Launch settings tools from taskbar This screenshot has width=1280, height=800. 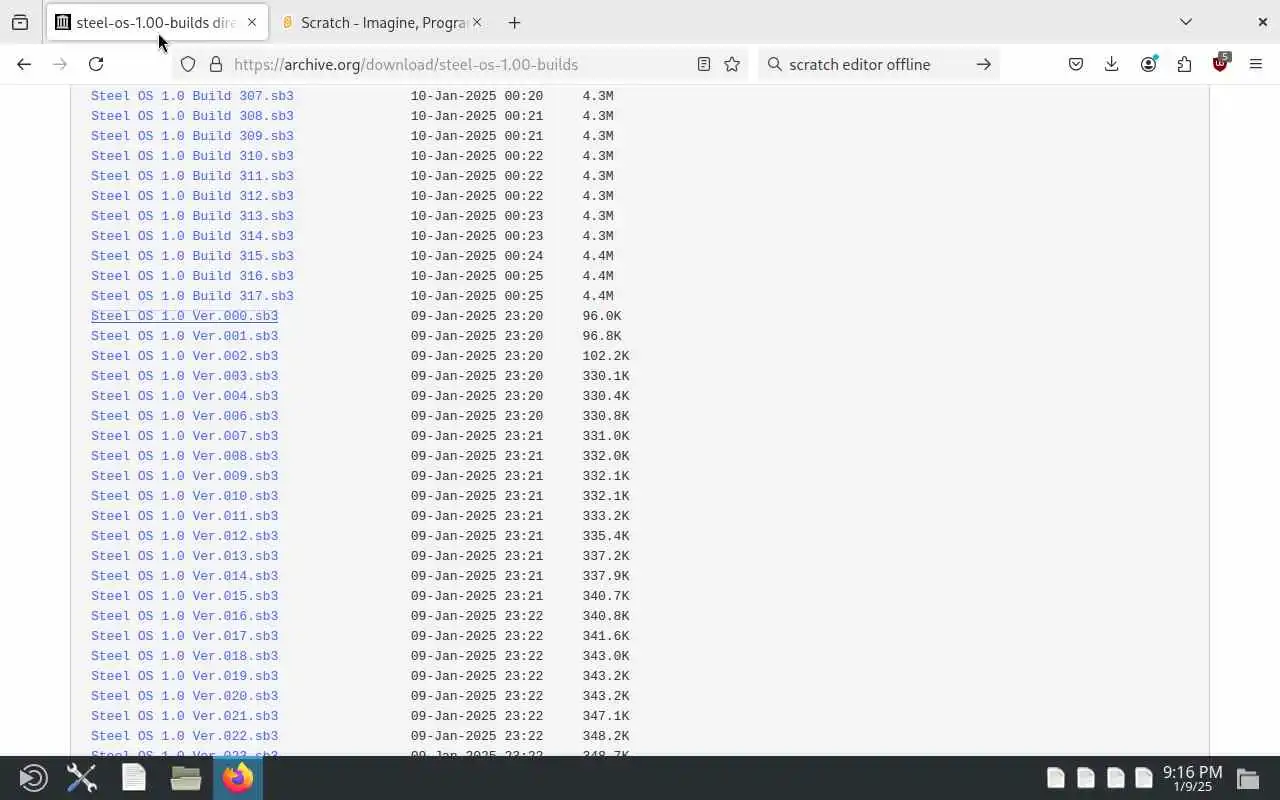click(x=82, y=778)
